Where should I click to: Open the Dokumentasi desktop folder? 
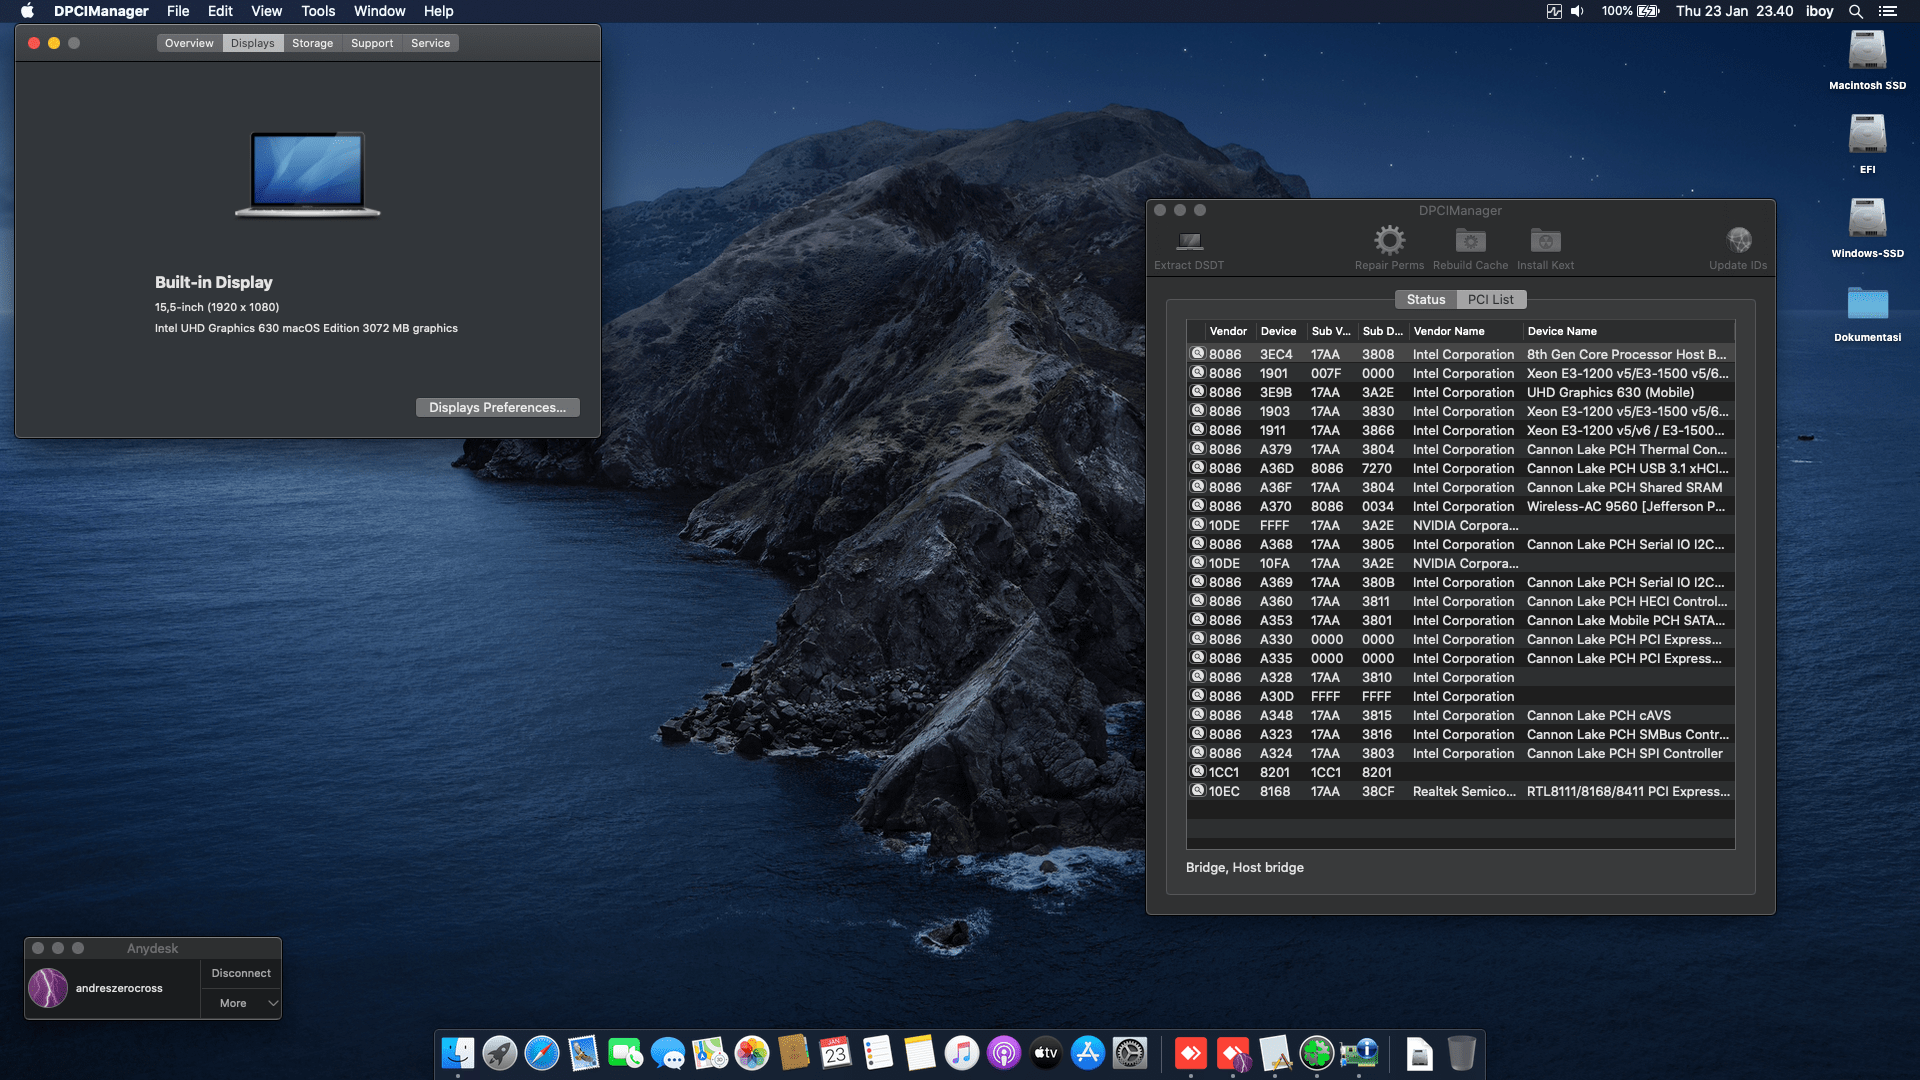1867,303
